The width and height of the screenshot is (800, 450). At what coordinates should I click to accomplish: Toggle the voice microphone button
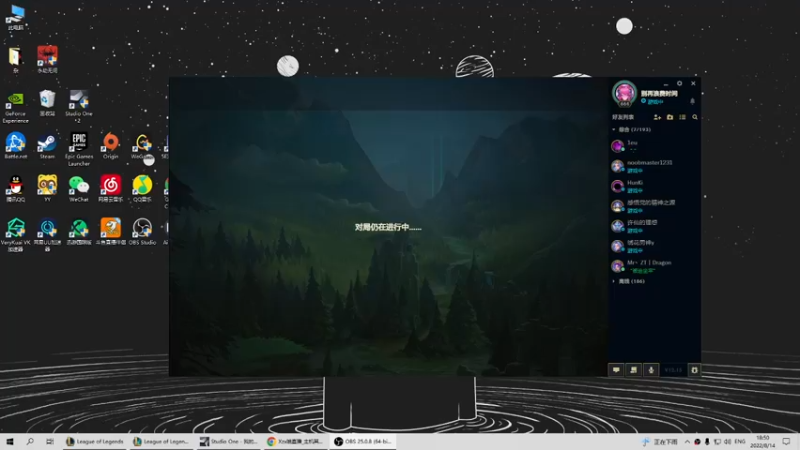[651, 370]
